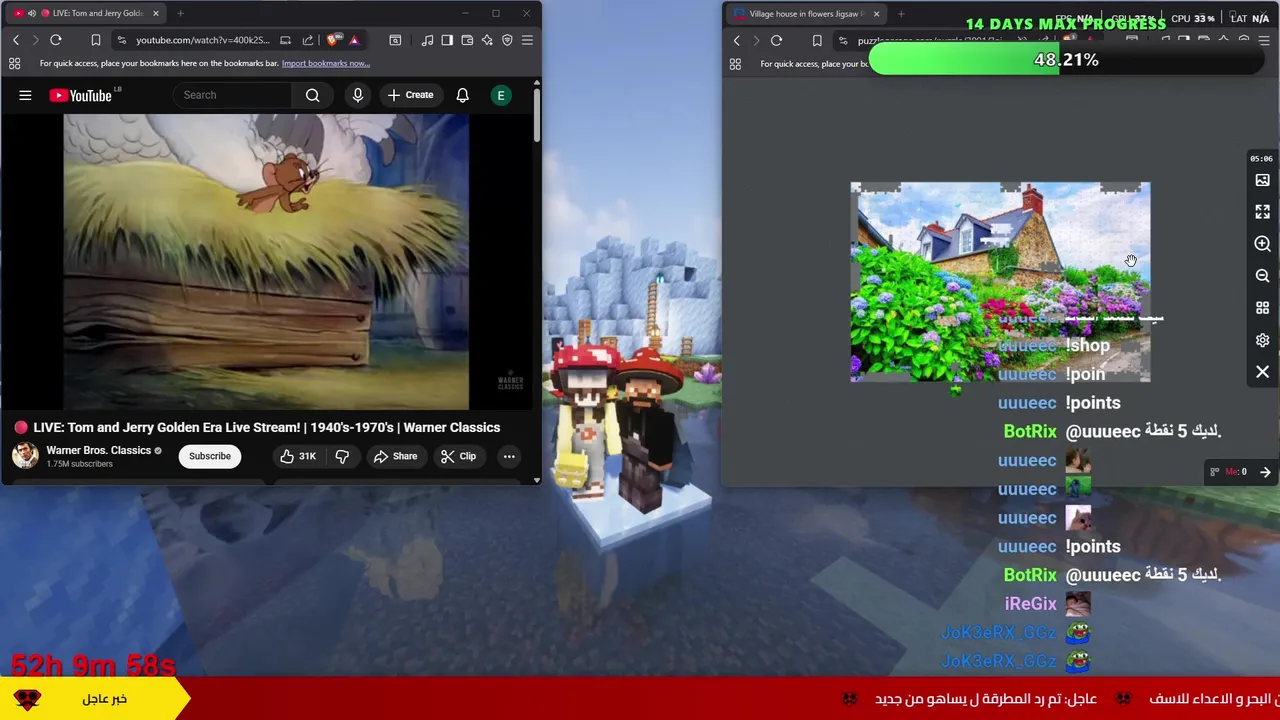1280x720 pixels.
Task: Click the 48.21% progress bar
Action: coord(1066,60)
